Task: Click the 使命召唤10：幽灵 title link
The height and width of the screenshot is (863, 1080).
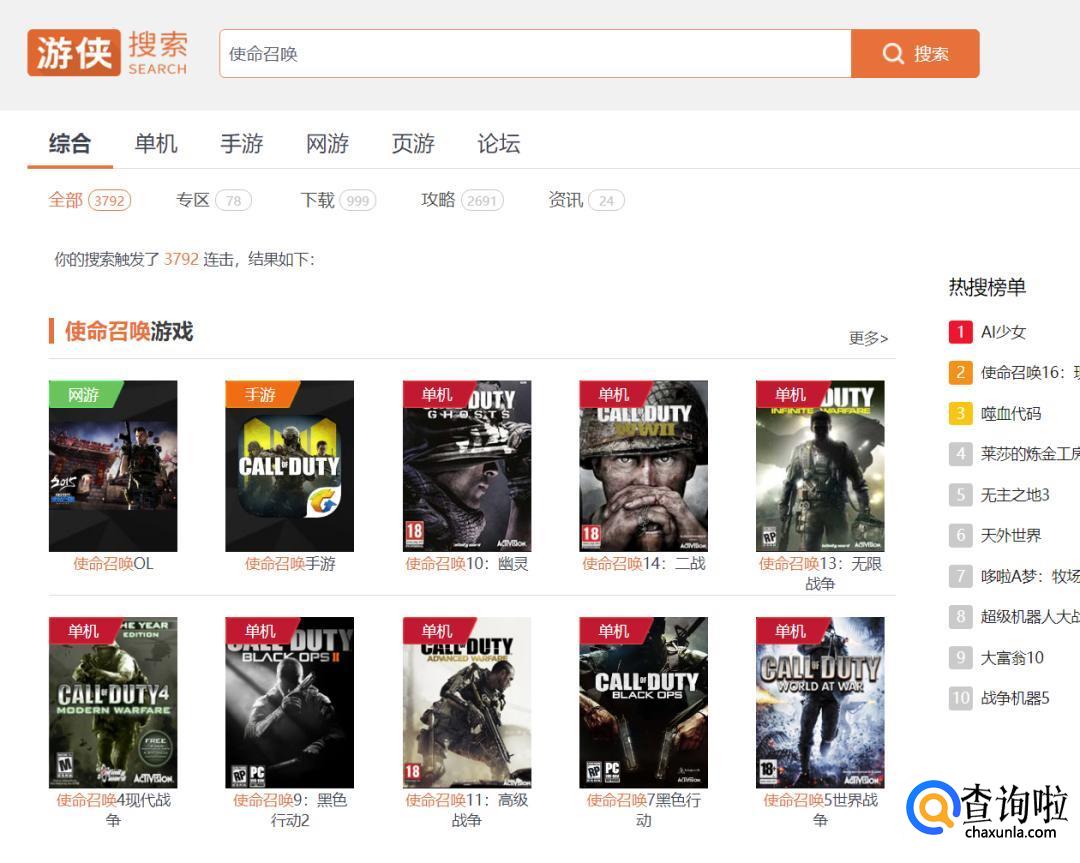Action: click(466, 563)
